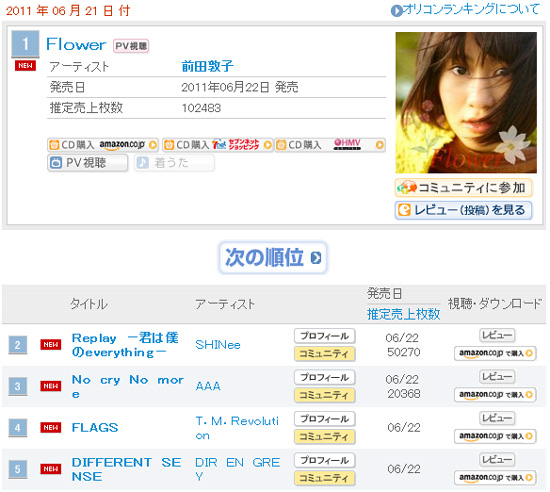This screenshot has height=492, width=550.
Task: Click プロフィール button in DIR EN GREY row
Action: (x=325, y=460)
